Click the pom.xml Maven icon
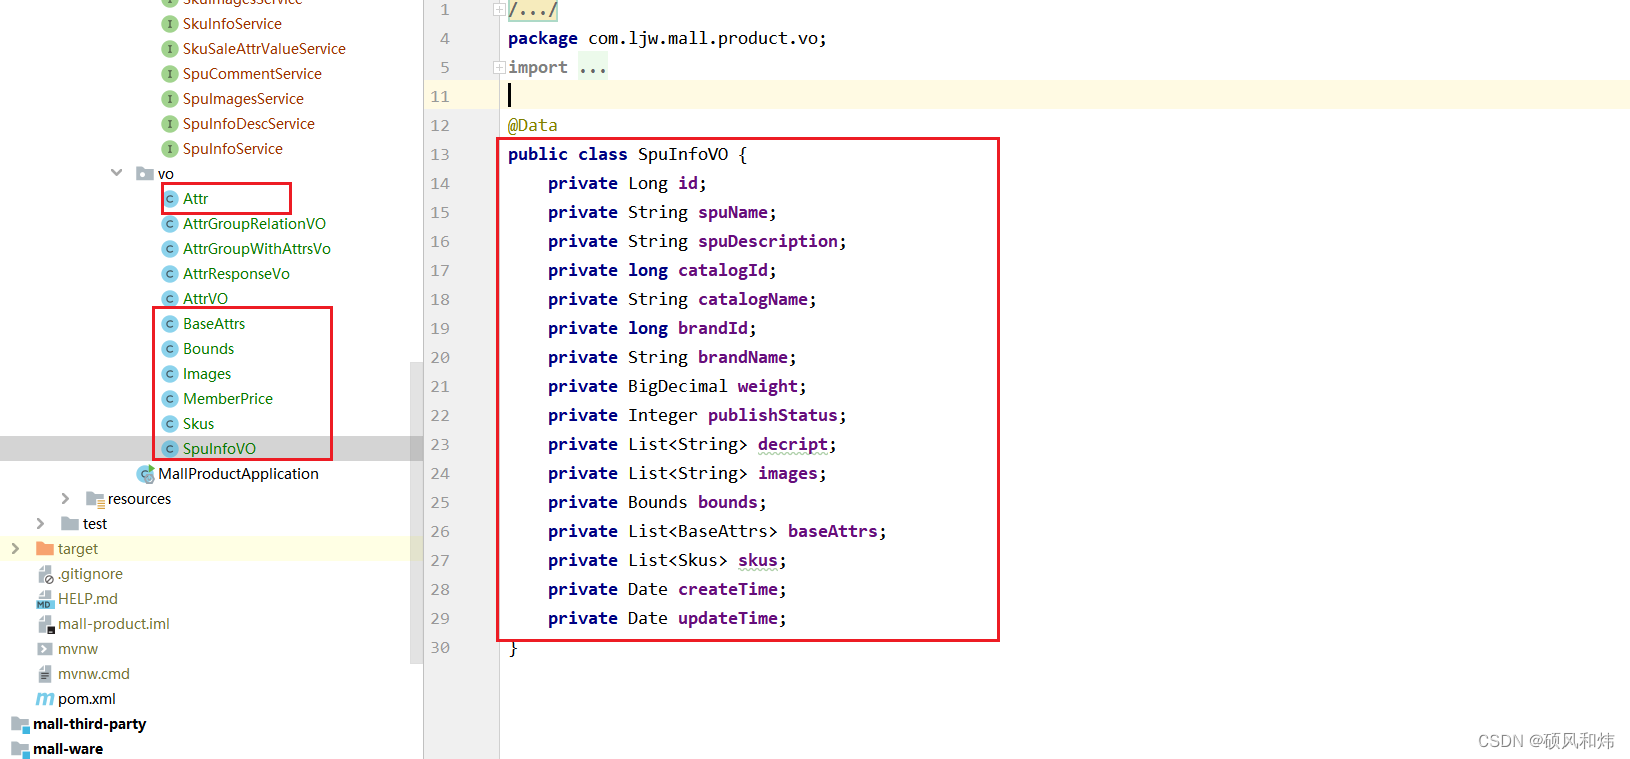The width and height of the screenshot is (1630, 759). 45,699
